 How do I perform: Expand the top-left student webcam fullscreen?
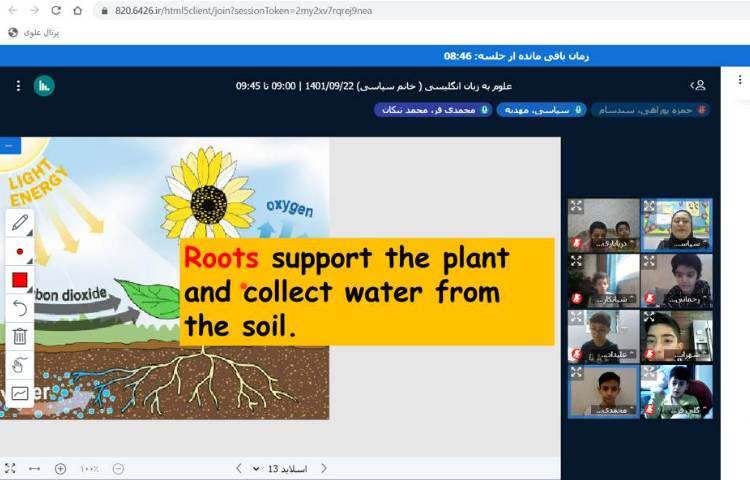click(576, 206)
